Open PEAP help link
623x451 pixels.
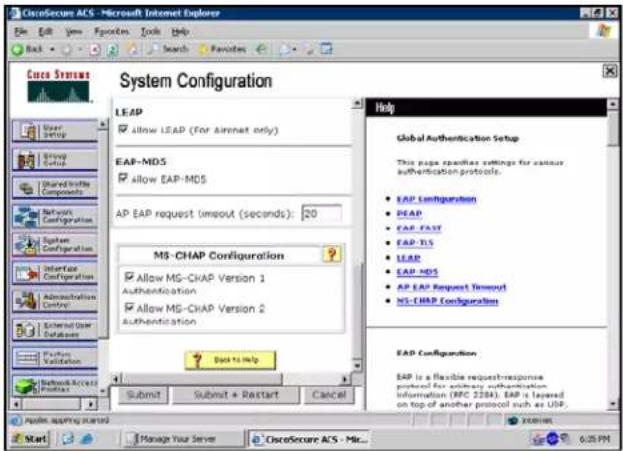[x=409, y=213]
